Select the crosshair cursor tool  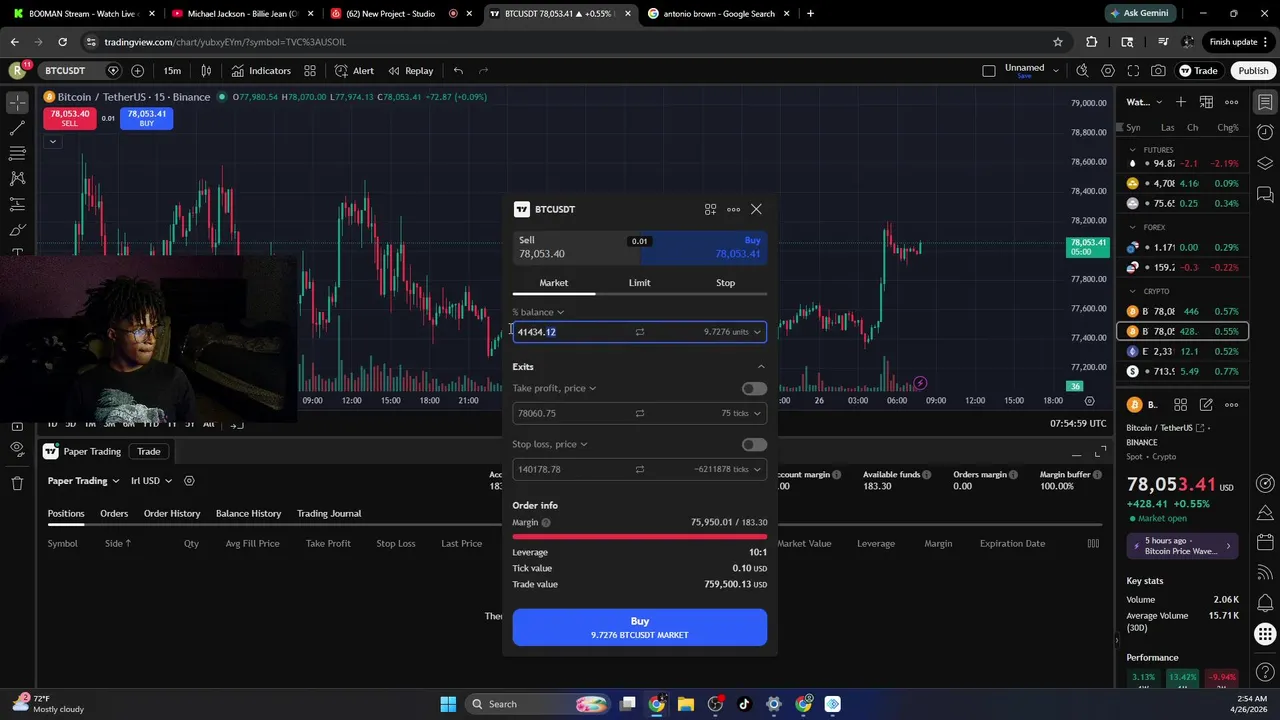pos(17,103)
